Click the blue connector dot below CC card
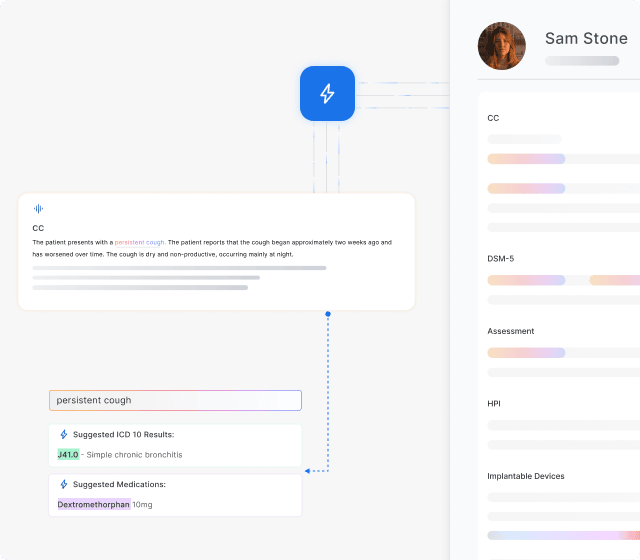The height and width of the screenshot is (560, 640). click(x=327, y=314)
